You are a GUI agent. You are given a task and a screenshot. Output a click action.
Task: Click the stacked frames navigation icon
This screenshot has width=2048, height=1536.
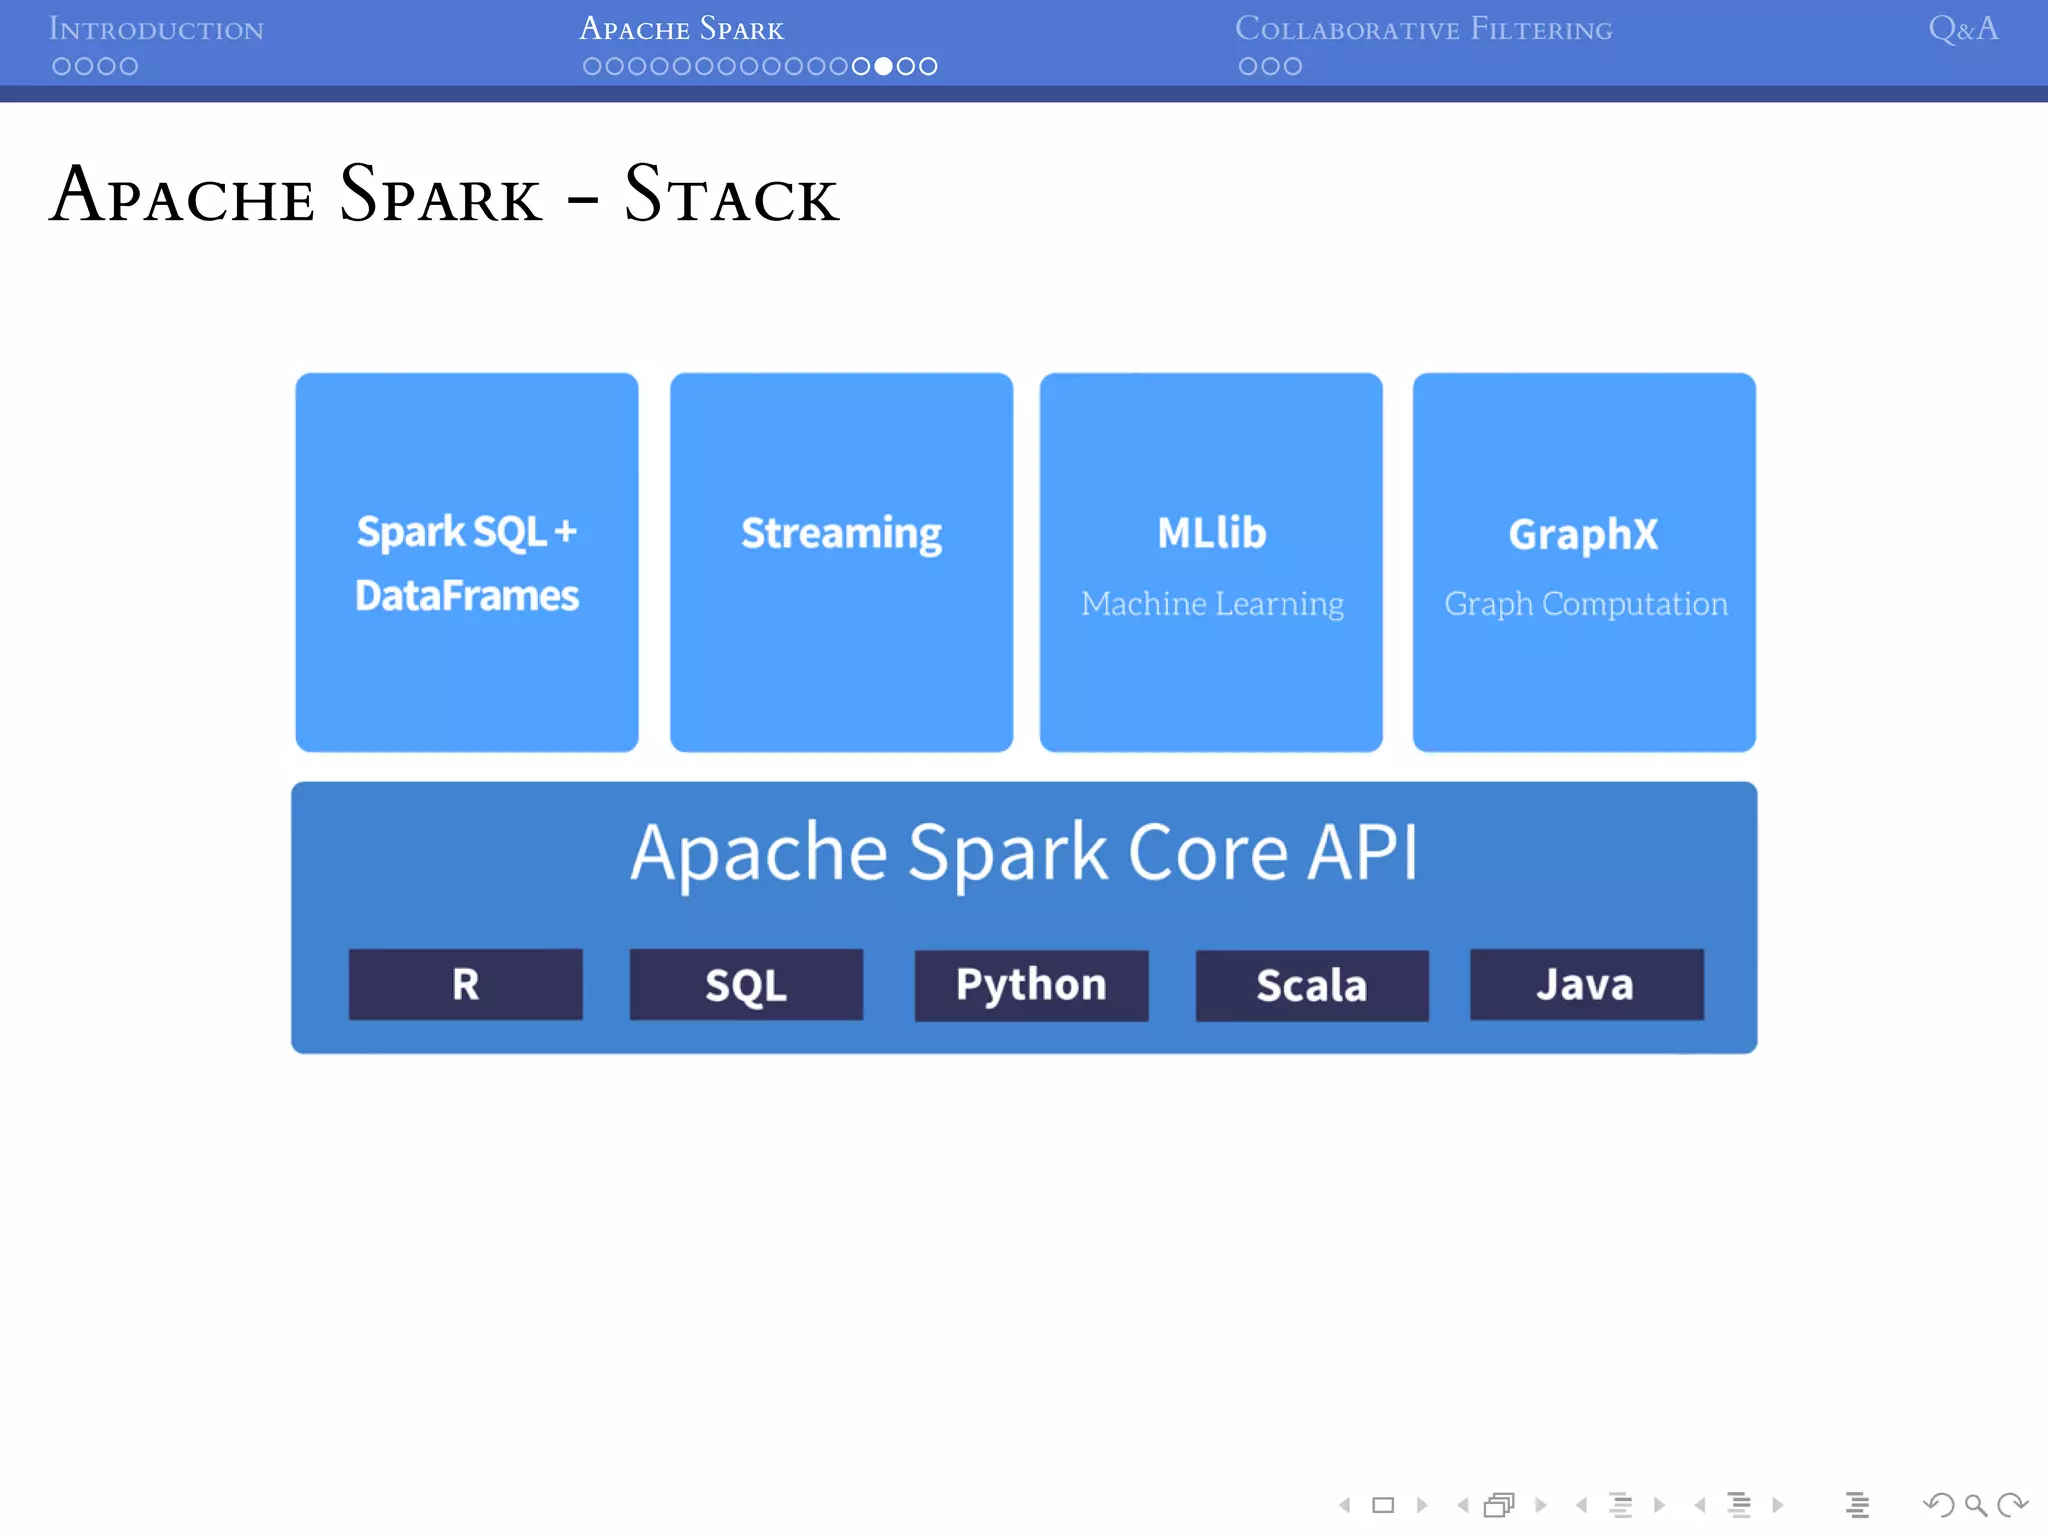click(1500, 1504)
